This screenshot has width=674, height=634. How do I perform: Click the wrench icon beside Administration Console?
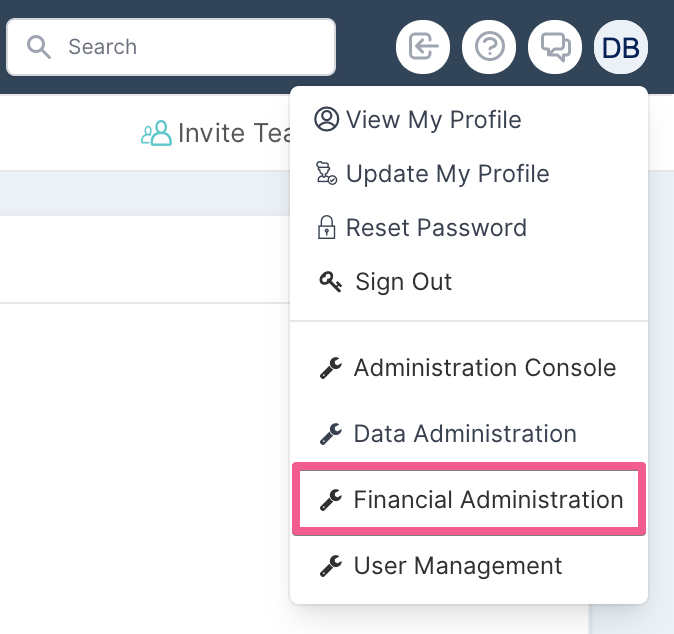click(x=331, y=368)
